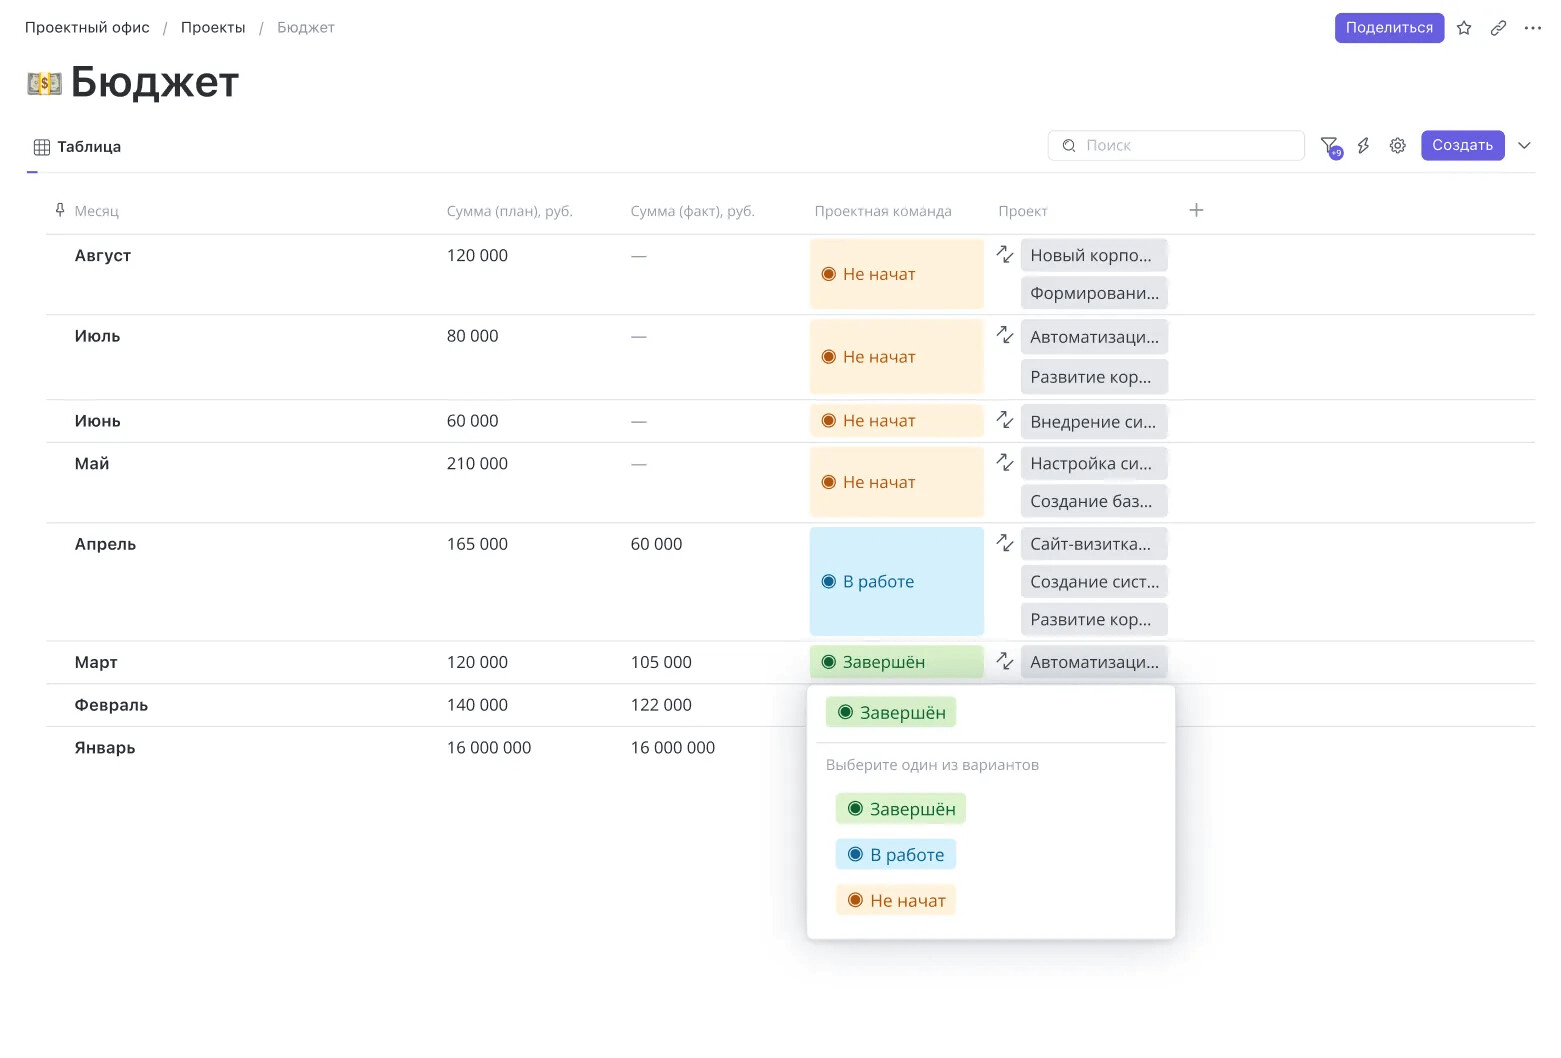Click the Бюджет breadcrumb

[x=306, y=28]
